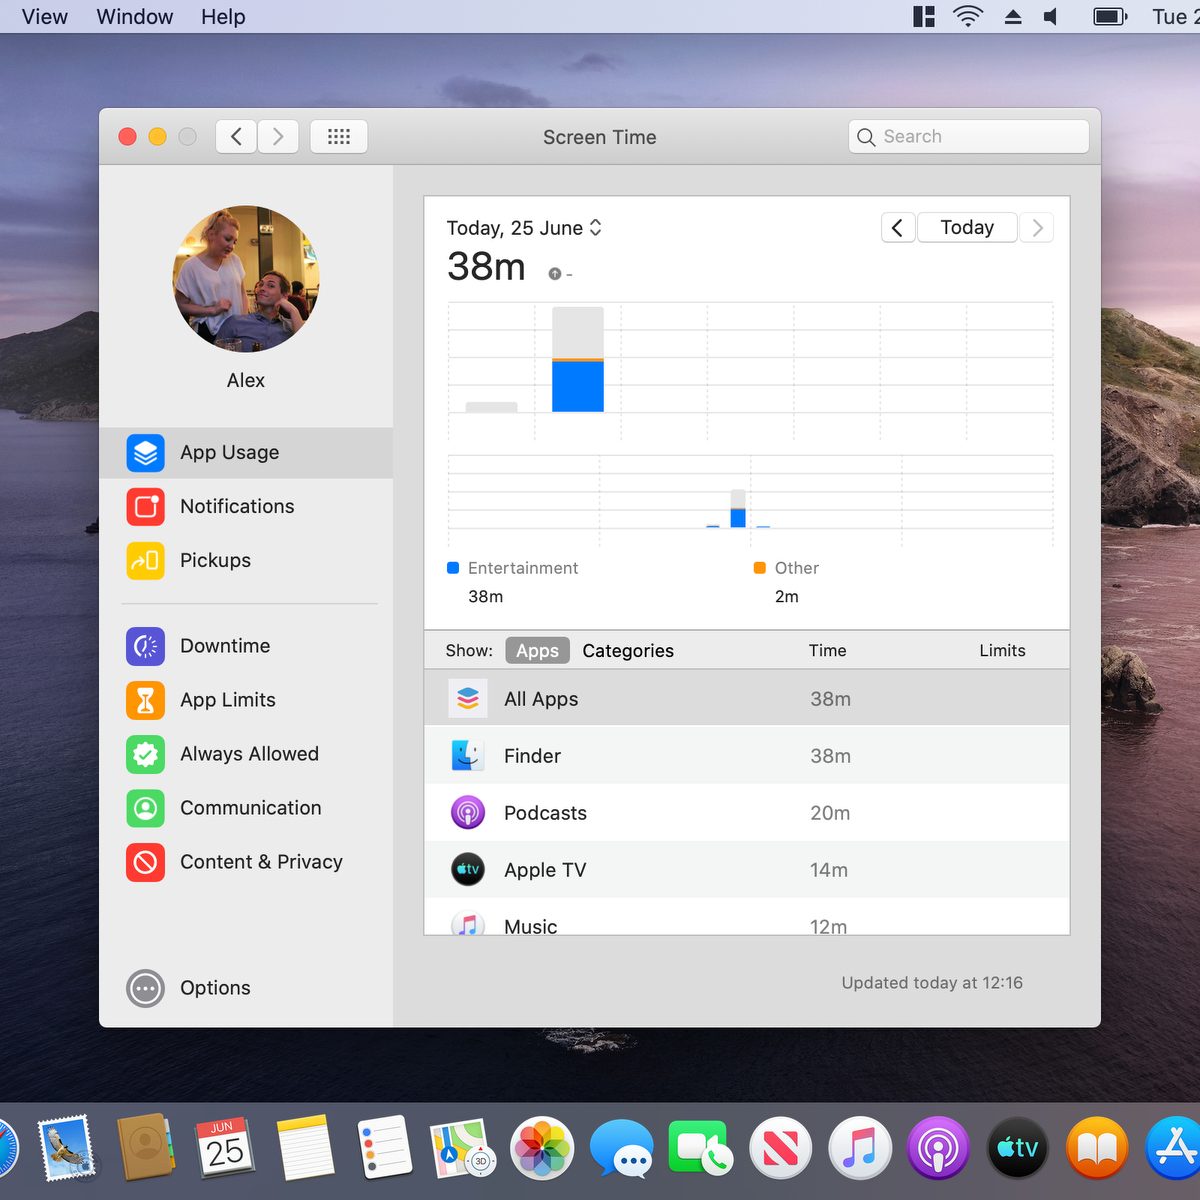Open Maps from the Dock
The image size is (1200, 1200).
coord(462,1148)
